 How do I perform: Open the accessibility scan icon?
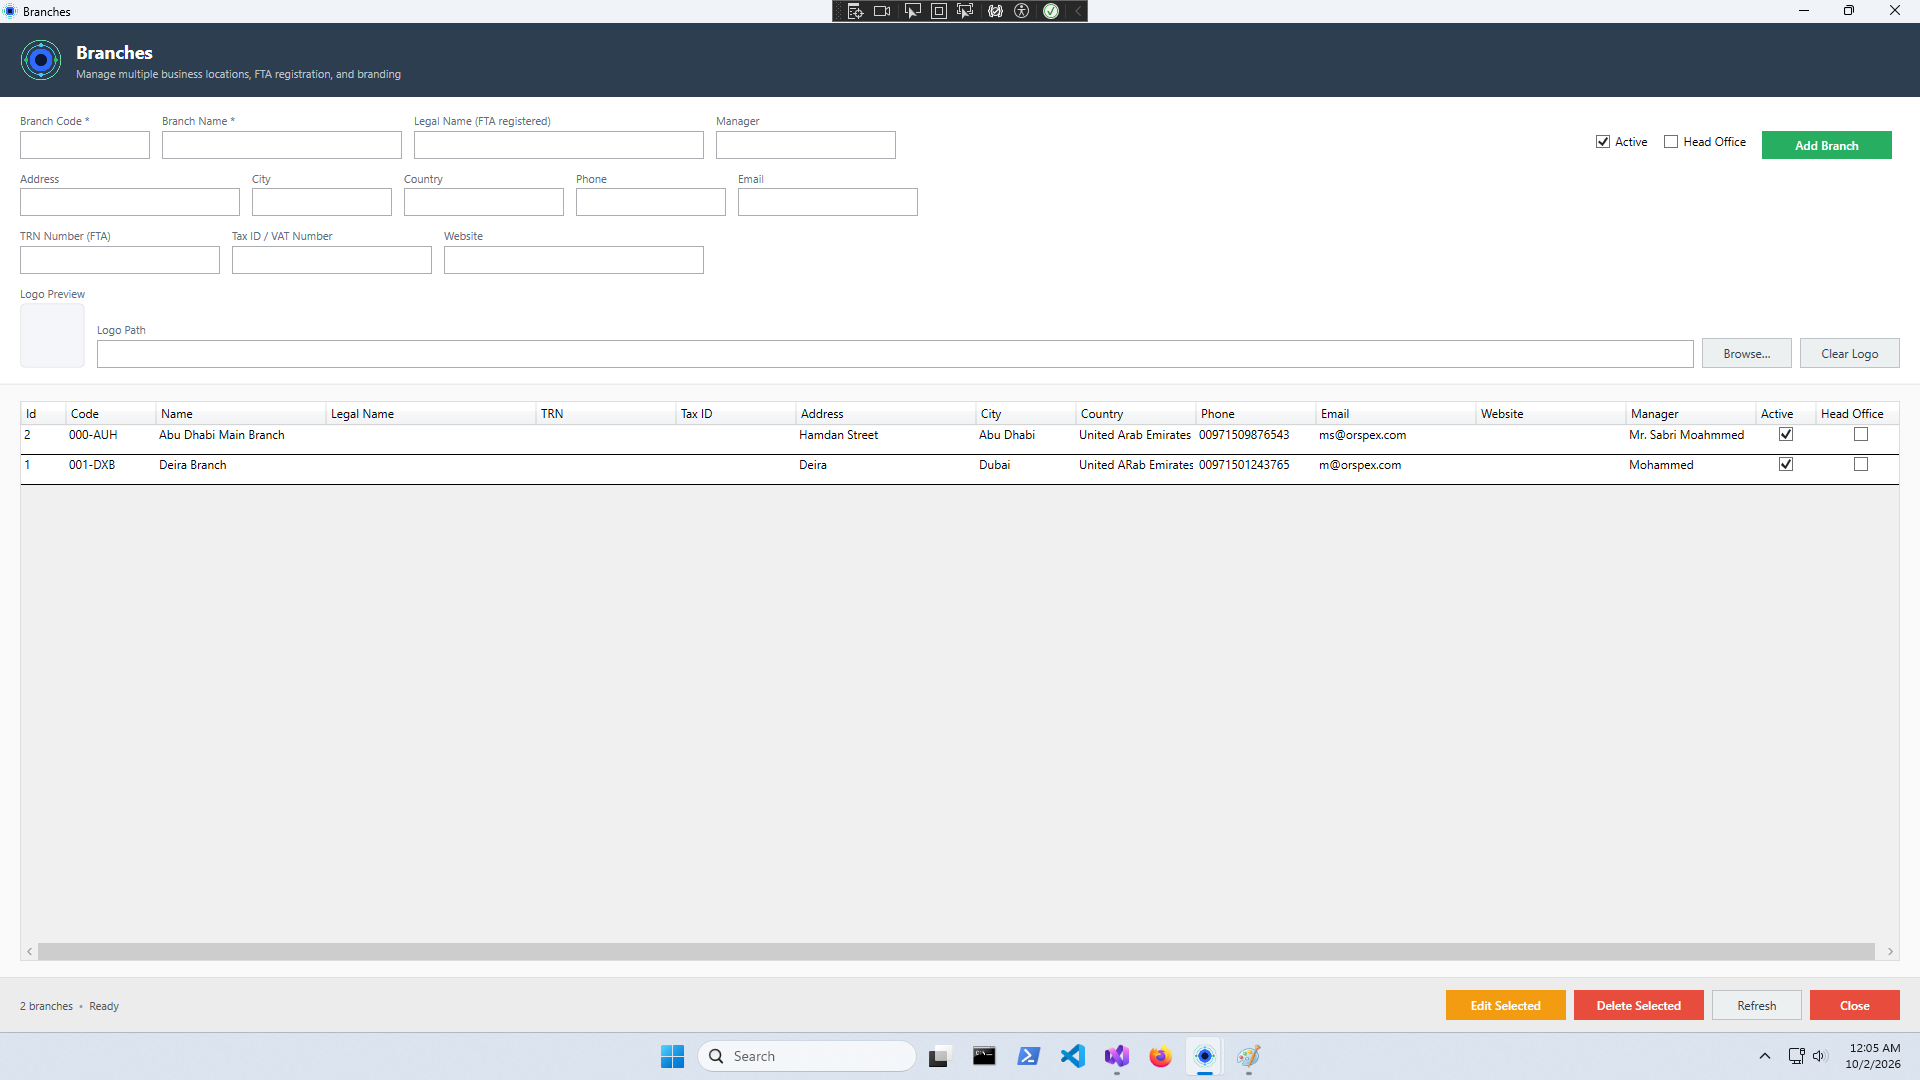[x=1022, y=11]
